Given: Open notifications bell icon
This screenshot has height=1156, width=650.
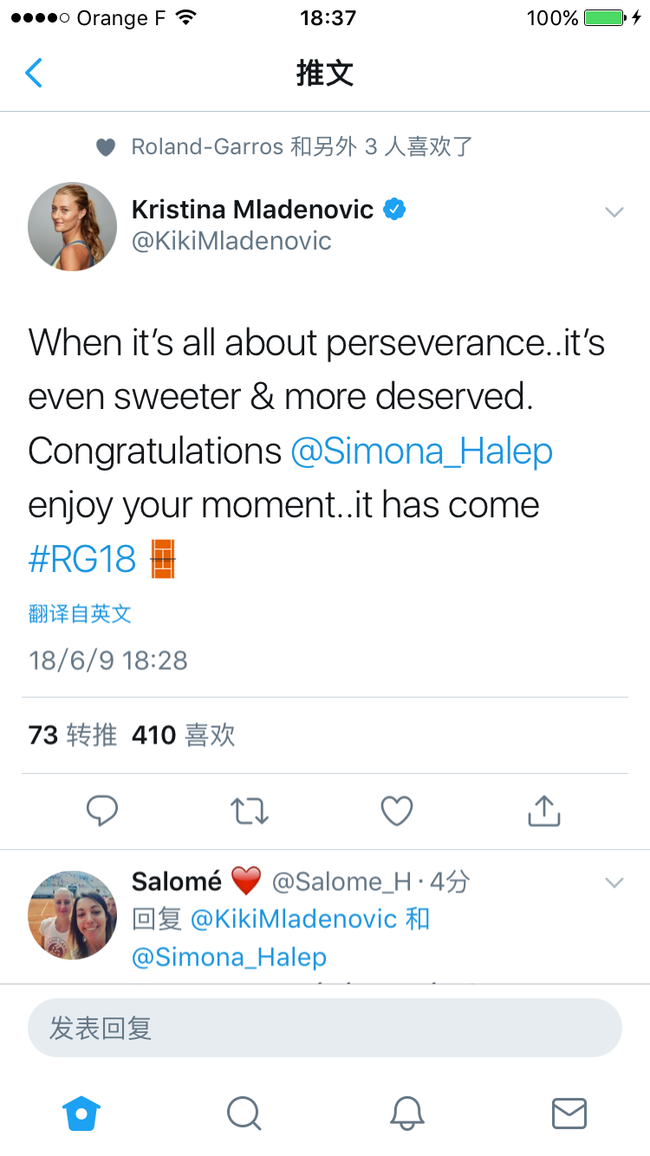Looking at the screenshot, I should pyautogui.click(x=407, y=1113).
